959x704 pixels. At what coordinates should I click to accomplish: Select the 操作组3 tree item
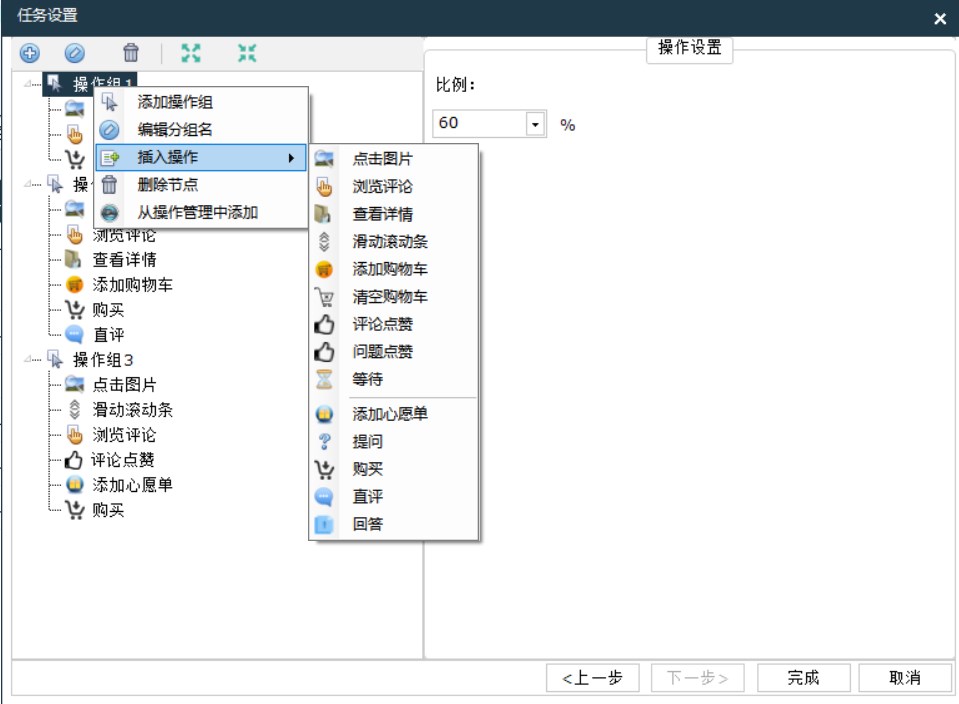click(x=103, y=360)
